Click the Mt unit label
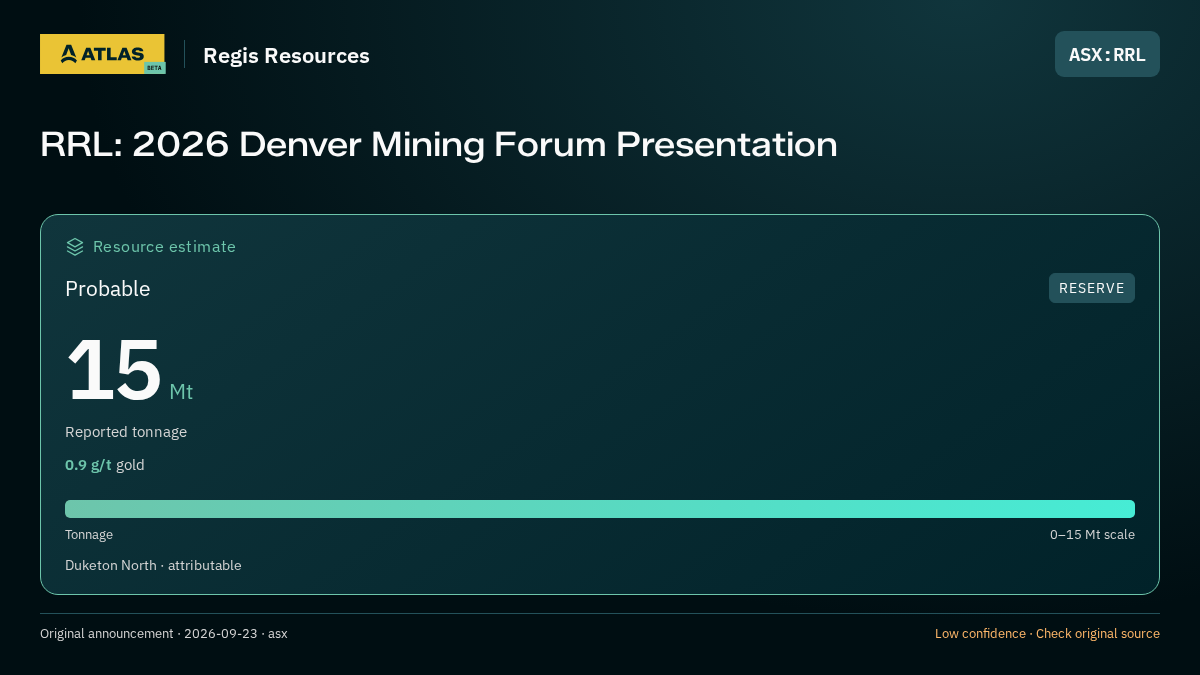The image size is (1200, 675). (181, 392)
